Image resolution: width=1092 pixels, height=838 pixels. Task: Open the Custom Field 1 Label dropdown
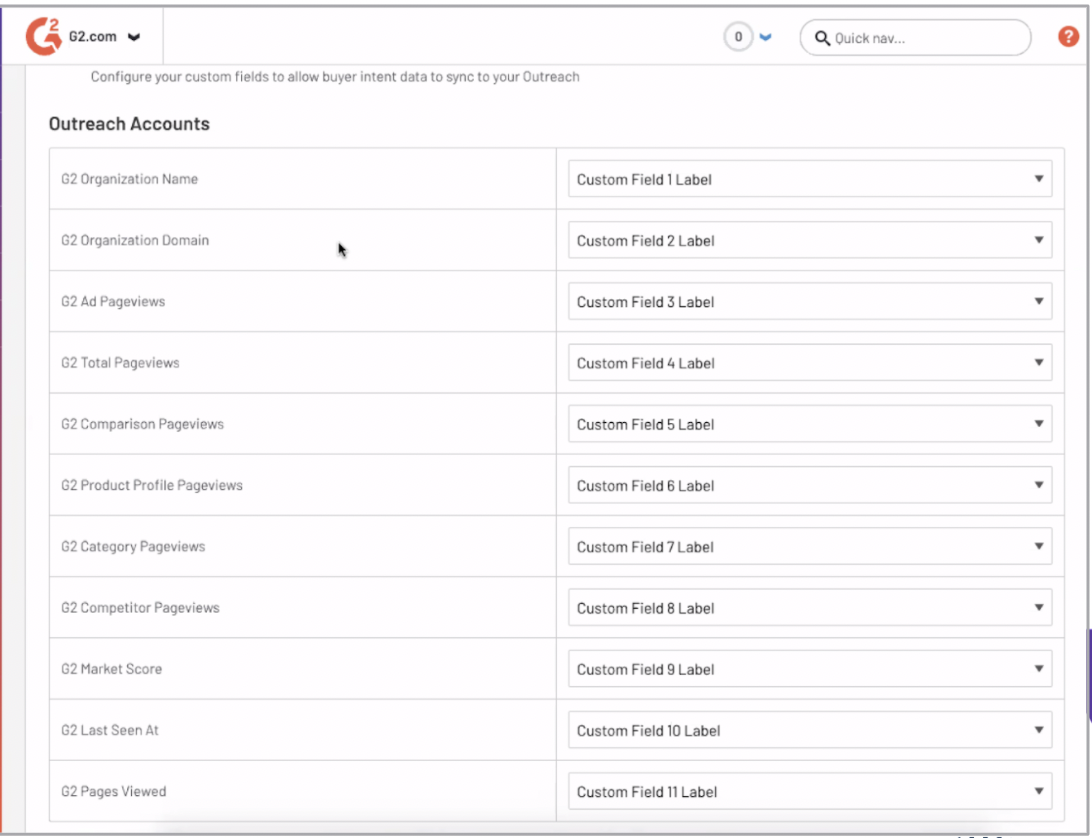(809, 180)
